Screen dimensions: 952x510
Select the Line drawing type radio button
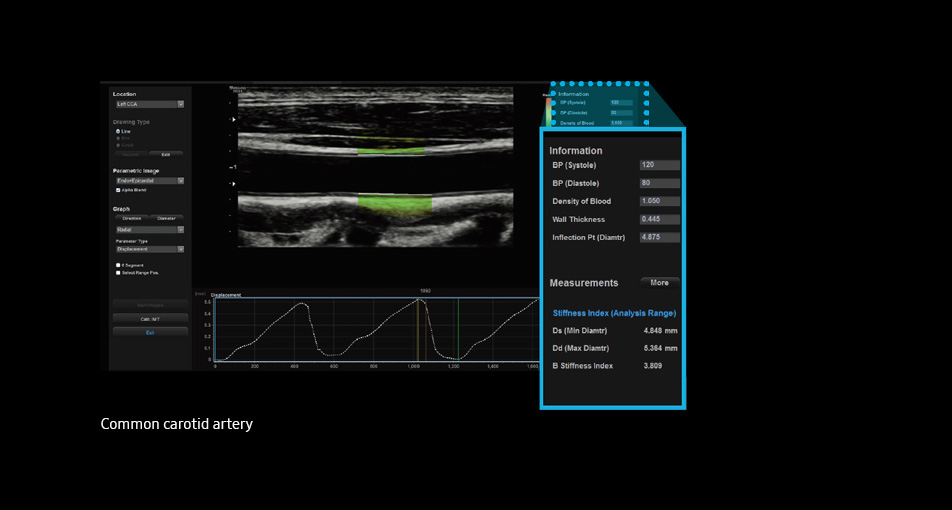[x=118, y=131]
